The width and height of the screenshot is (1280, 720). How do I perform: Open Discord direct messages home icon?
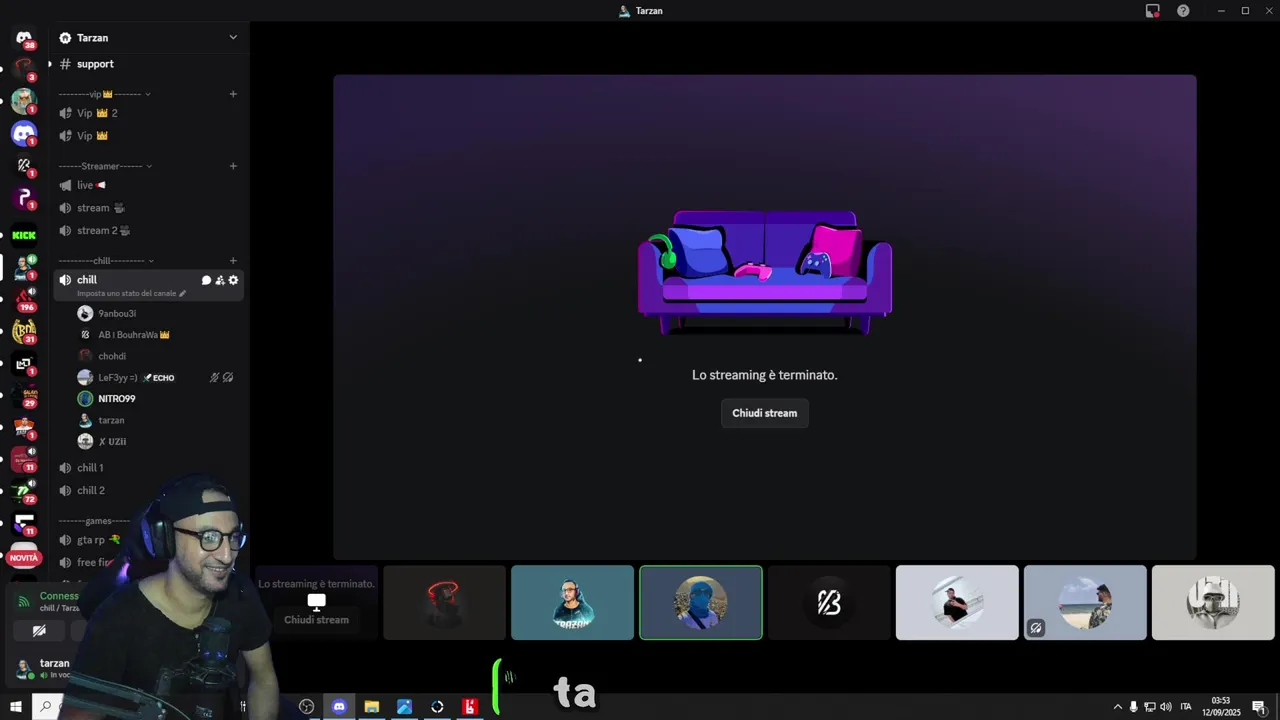tap(24, 38)
